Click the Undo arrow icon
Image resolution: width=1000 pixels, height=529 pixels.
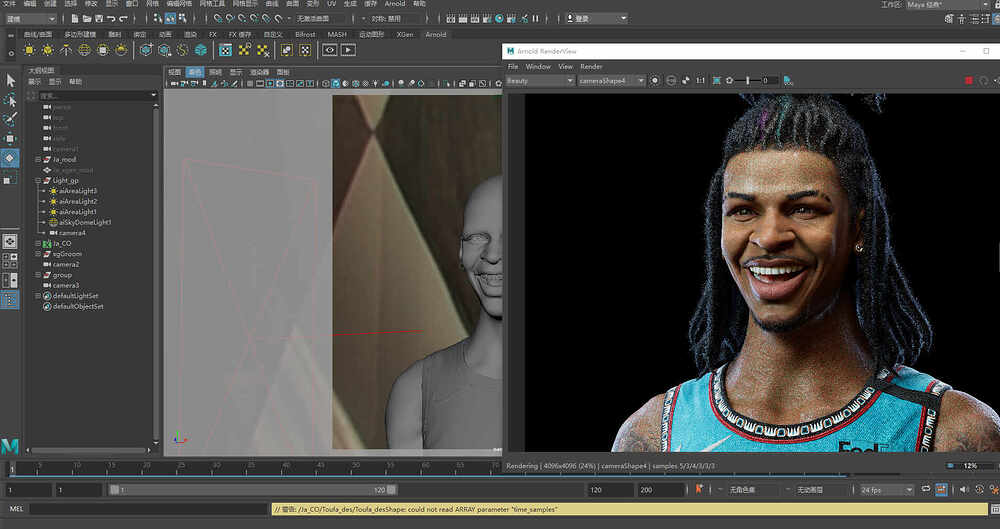(x=112, y=19)
